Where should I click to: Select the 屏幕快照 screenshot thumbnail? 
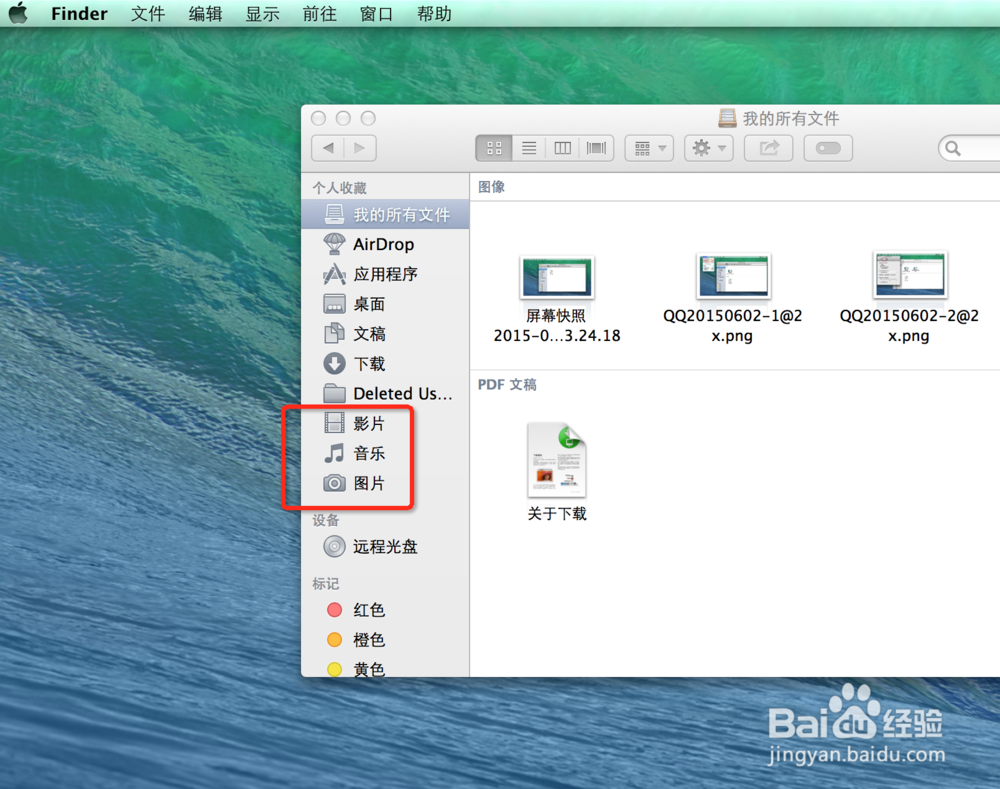(557, 277)
